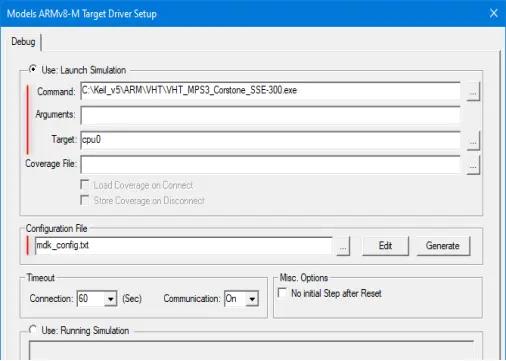
Task: Select Use: Launch Simulation radio button
Action: [x=33, y=69]
